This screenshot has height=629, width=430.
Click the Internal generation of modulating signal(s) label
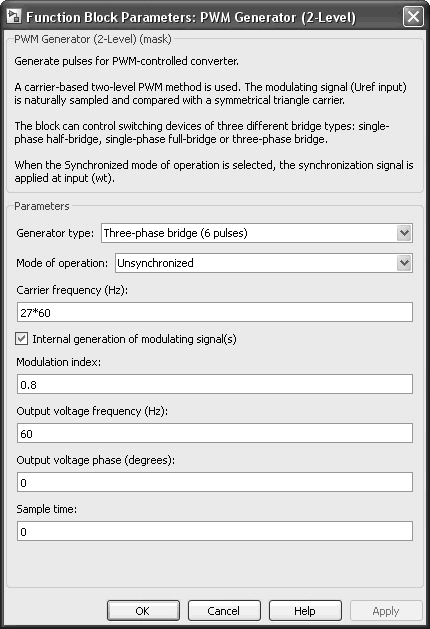134,339
